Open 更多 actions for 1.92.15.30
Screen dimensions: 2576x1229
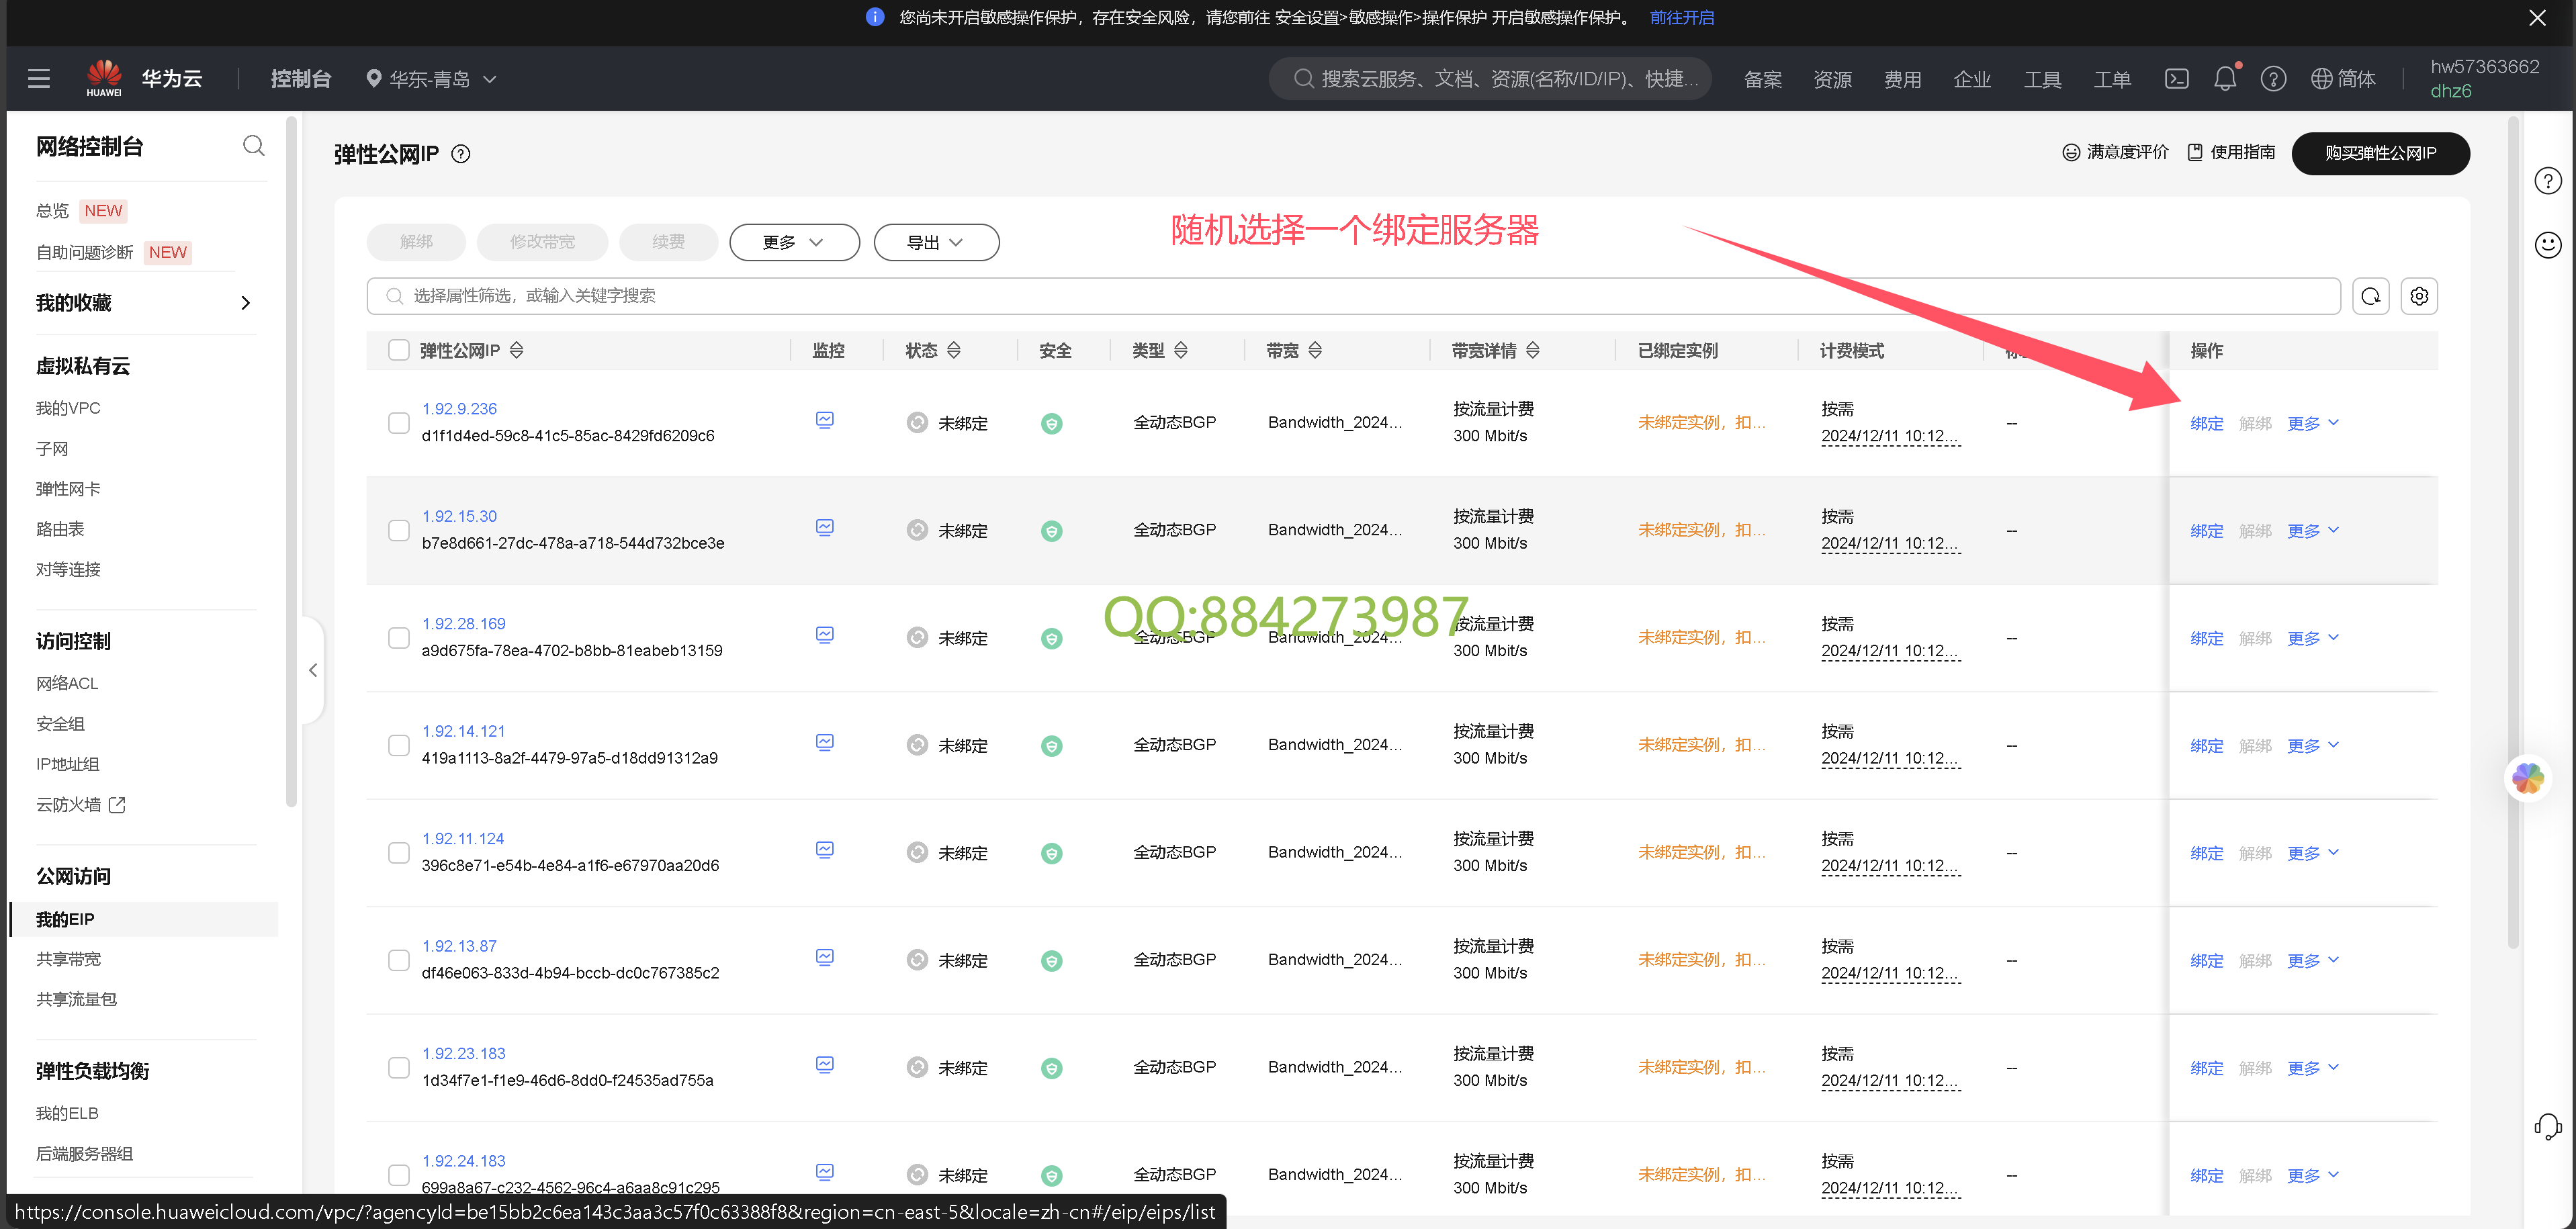point(2312,530)
